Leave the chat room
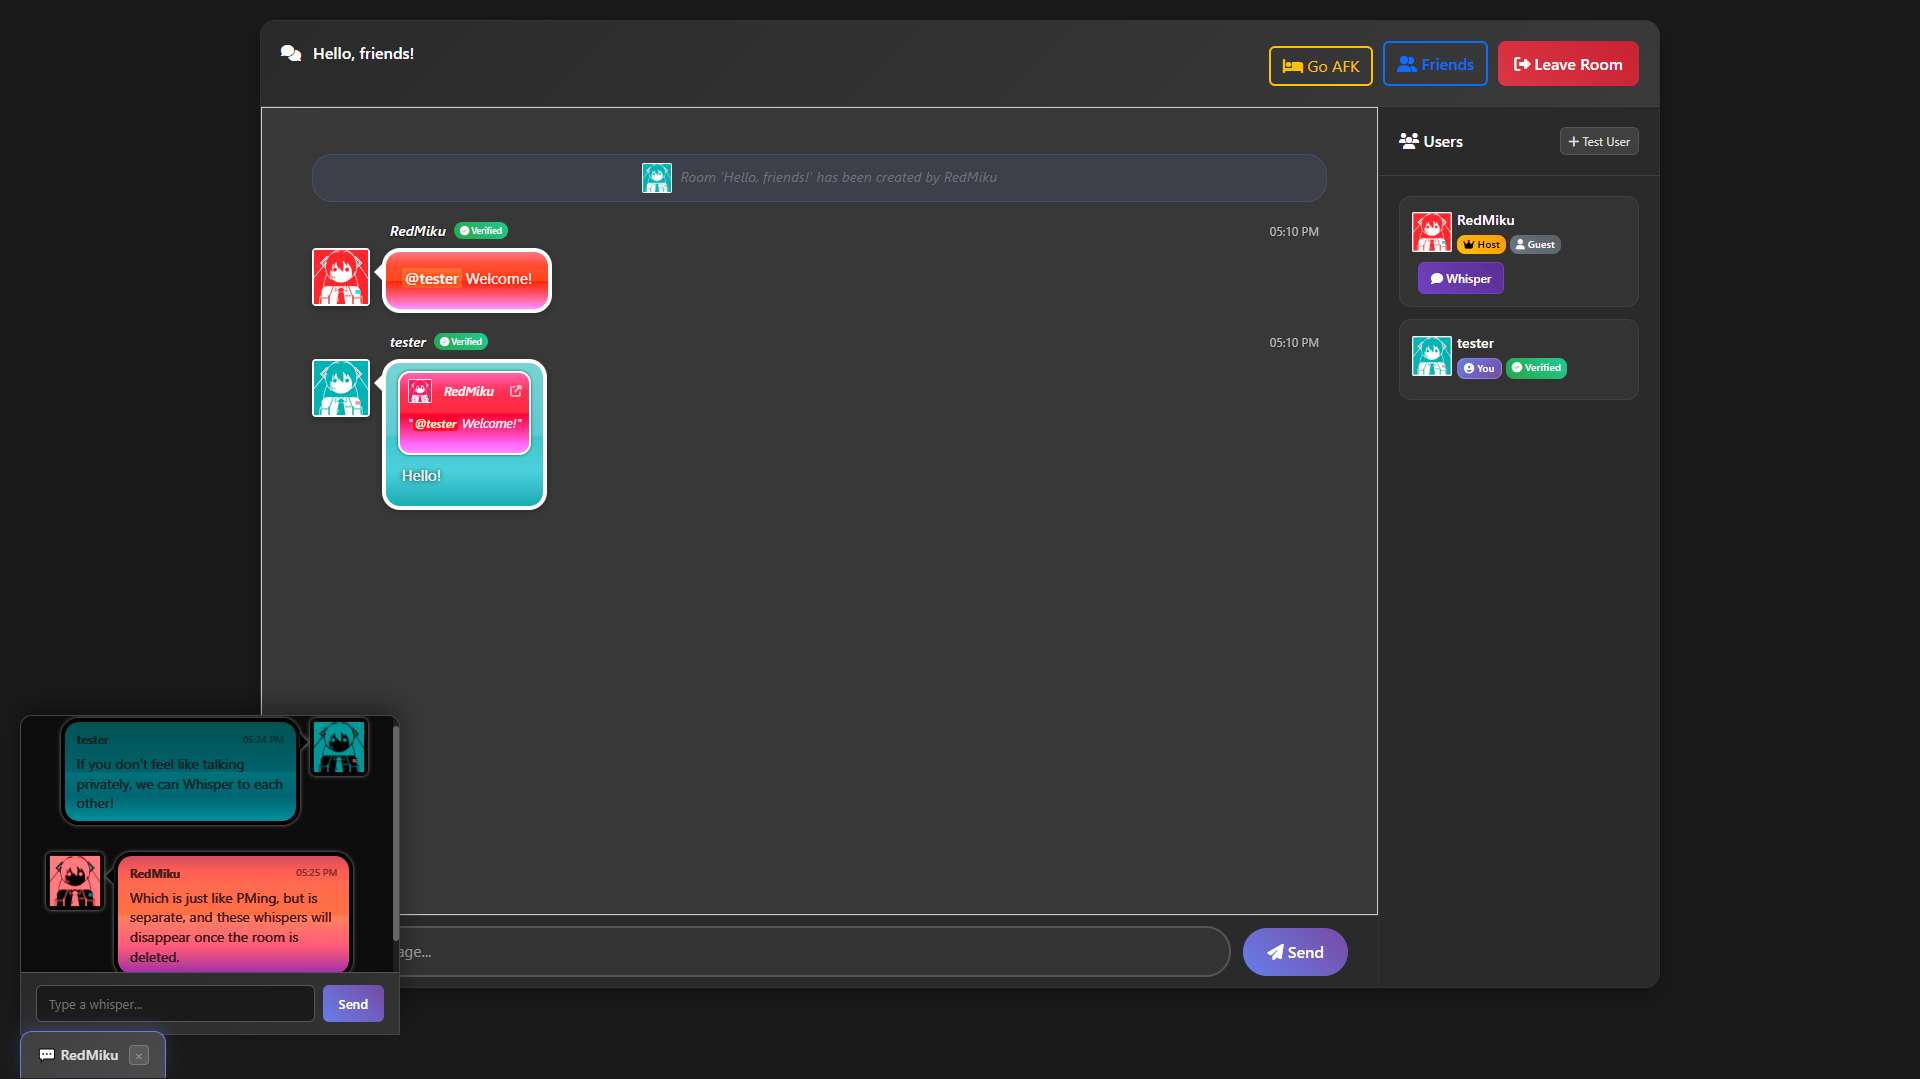1920x1079 pixels. click(x=1567, y=64)
